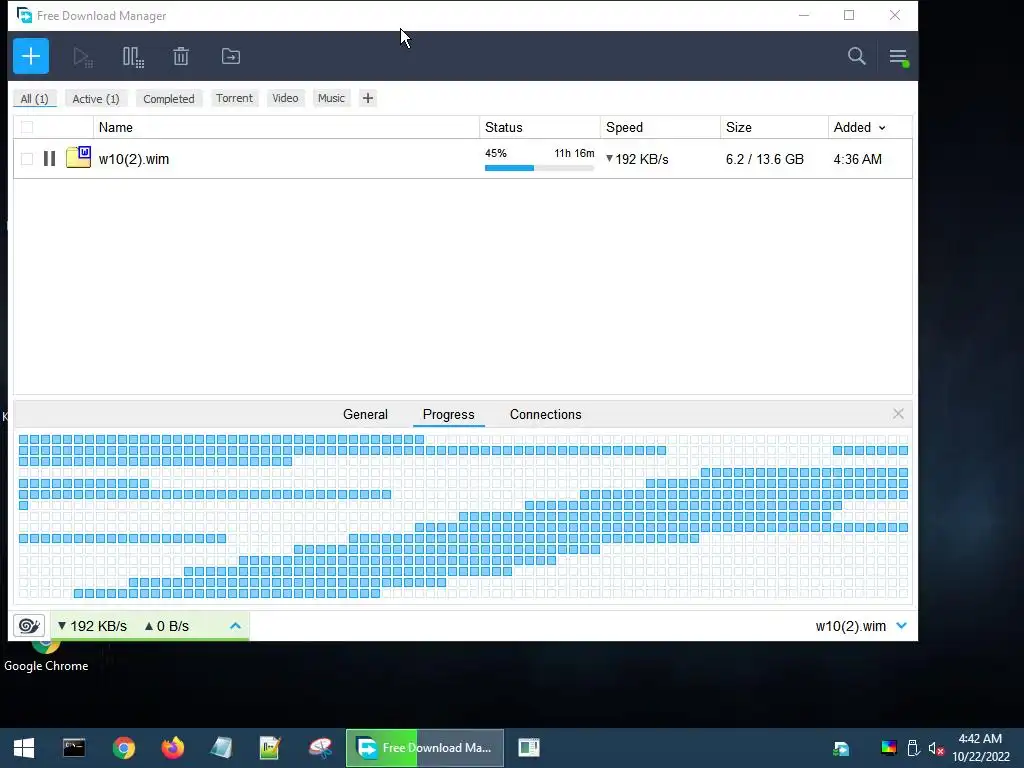
Task: Click the Free Download Manager taskbar button
Action: click(x=424, y=748)
